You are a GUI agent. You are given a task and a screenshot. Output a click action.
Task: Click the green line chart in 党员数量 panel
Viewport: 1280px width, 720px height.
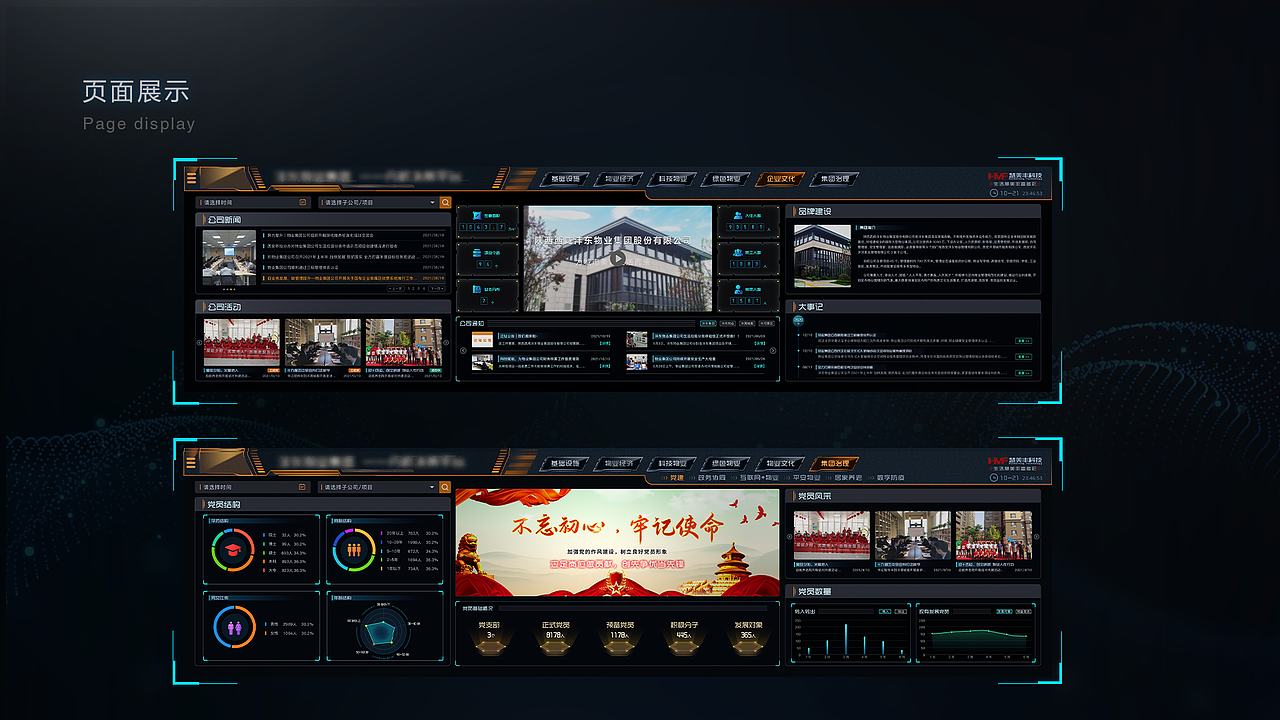coord(976,633)
